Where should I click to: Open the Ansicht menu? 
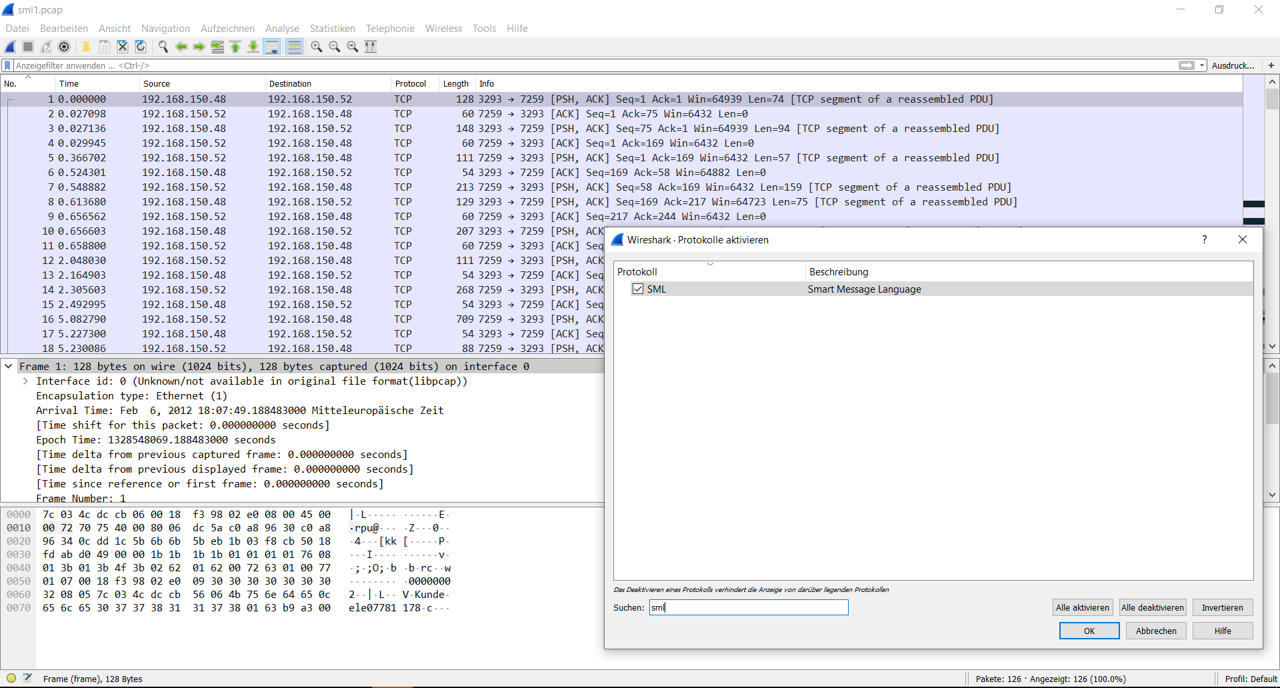click(114, 28)
